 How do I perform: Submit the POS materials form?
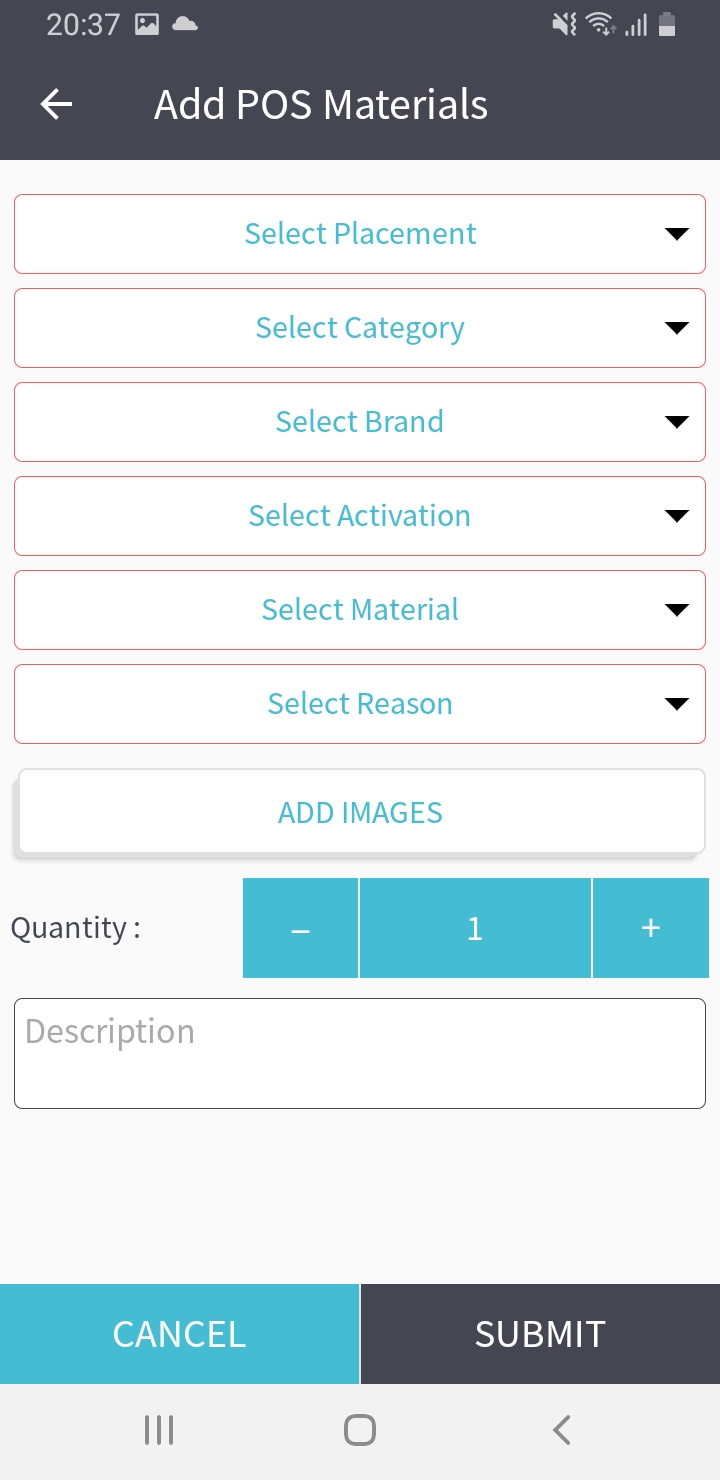coord(540,1334)
